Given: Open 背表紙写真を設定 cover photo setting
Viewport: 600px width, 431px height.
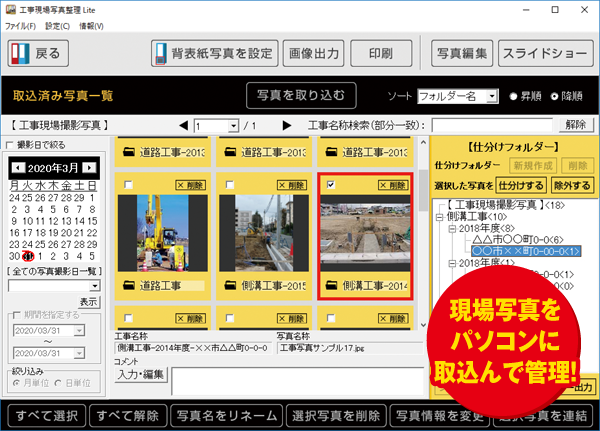Looking at the screenshot, I should [215, 53].
